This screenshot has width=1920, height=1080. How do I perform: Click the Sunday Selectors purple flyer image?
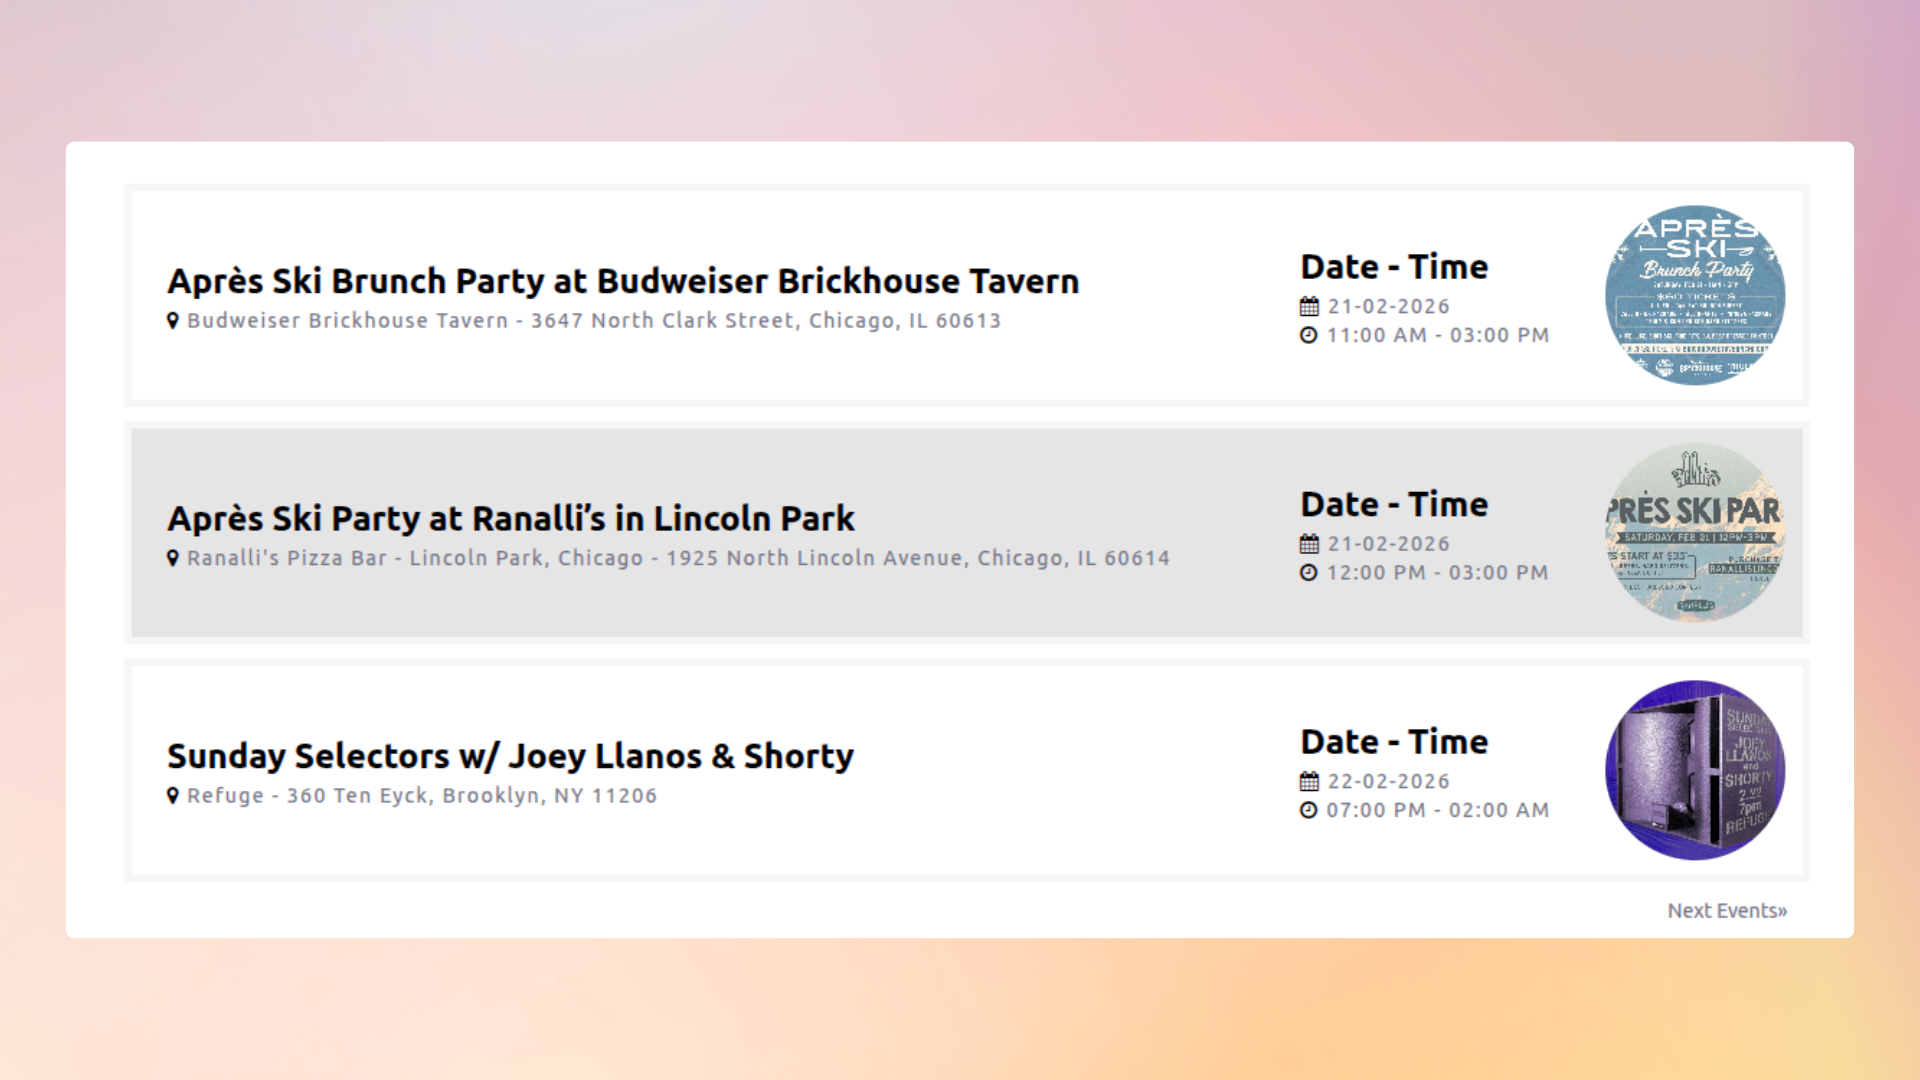click(1695, 769)
